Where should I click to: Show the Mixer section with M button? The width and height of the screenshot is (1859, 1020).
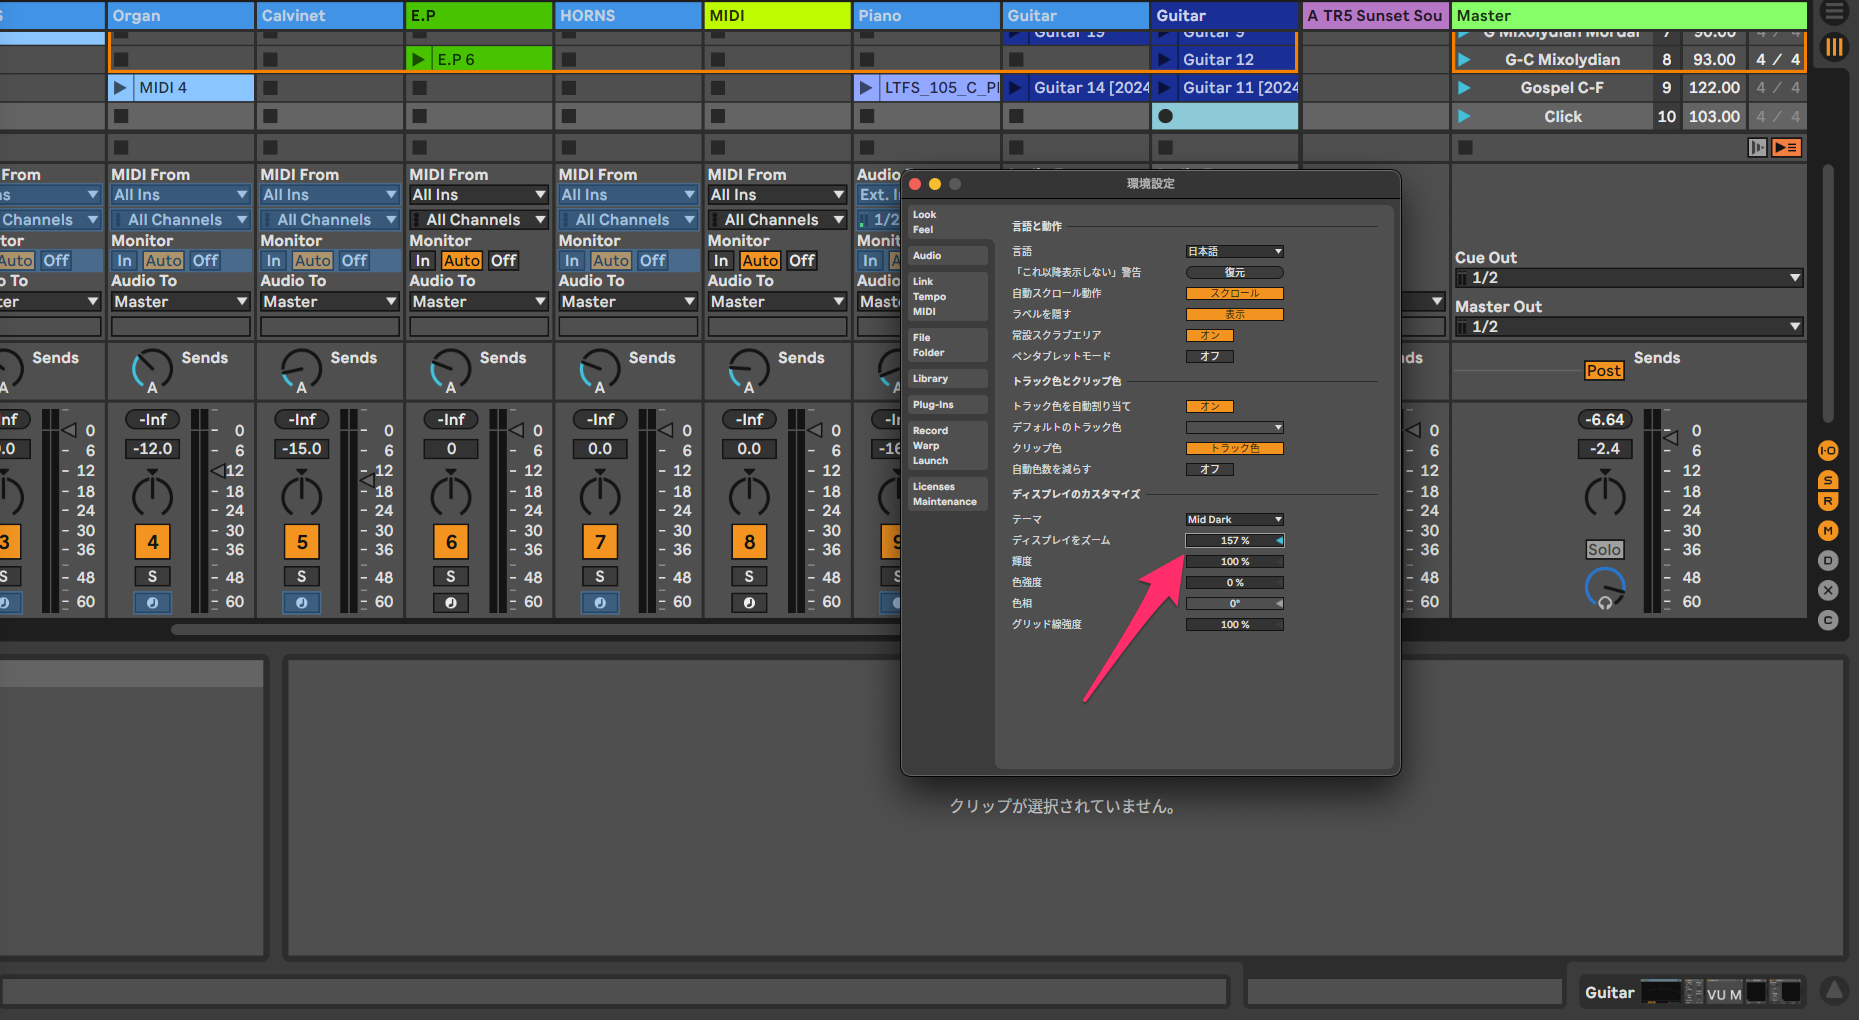(1828, 531)
